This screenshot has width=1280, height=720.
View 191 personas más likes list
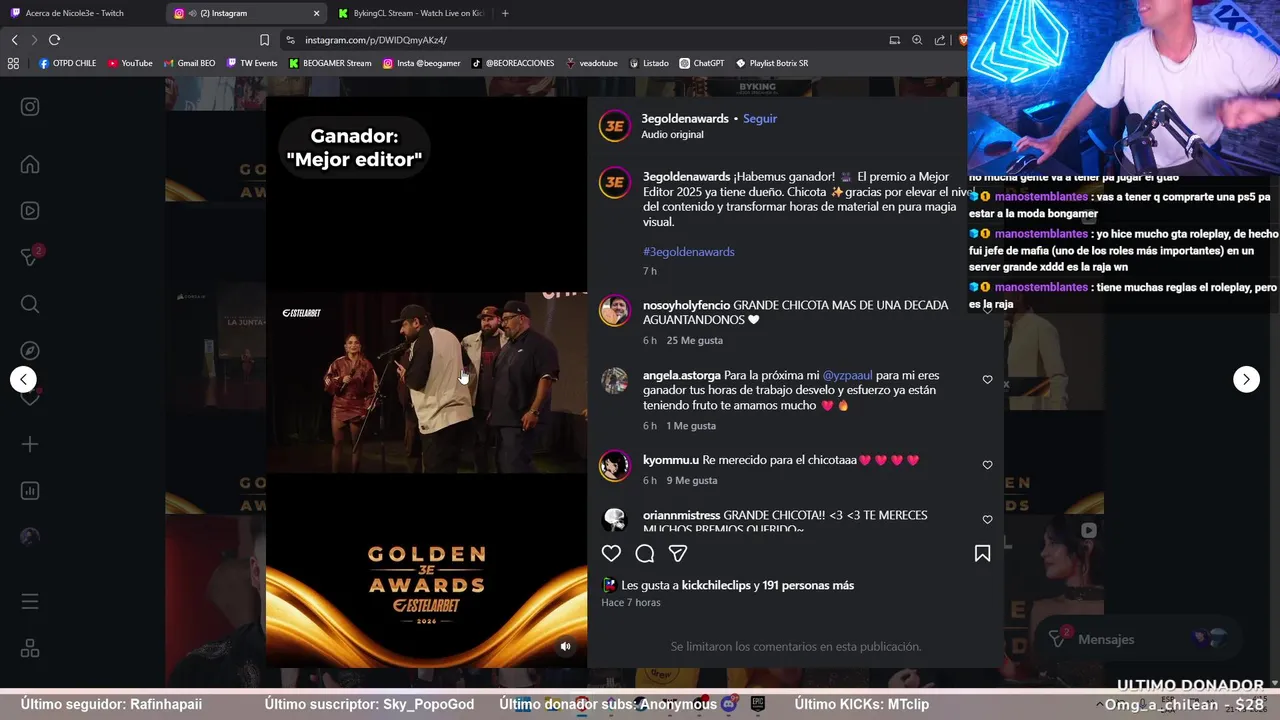tap(808, 585)
